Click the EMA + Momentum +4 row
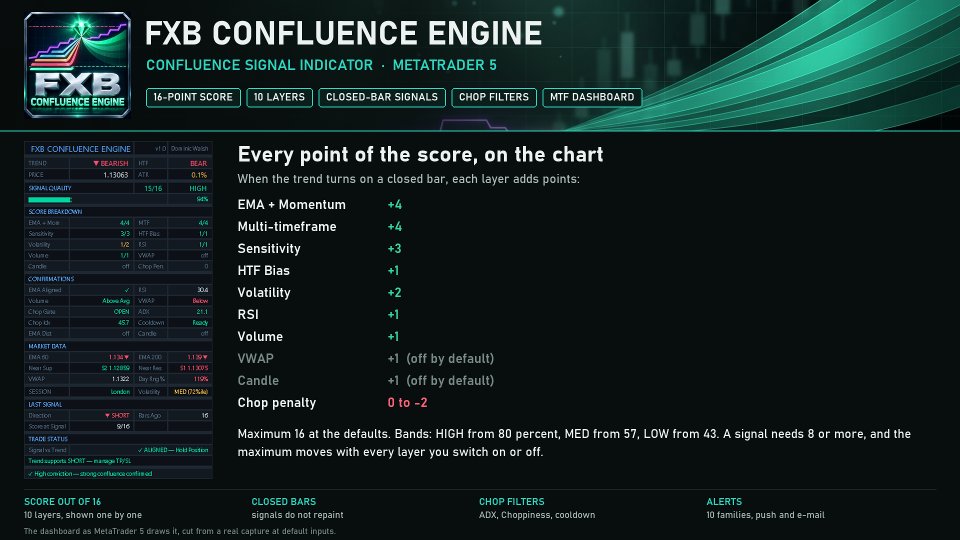Viewport: 960px width, 540px height. [x=320, y=205]
